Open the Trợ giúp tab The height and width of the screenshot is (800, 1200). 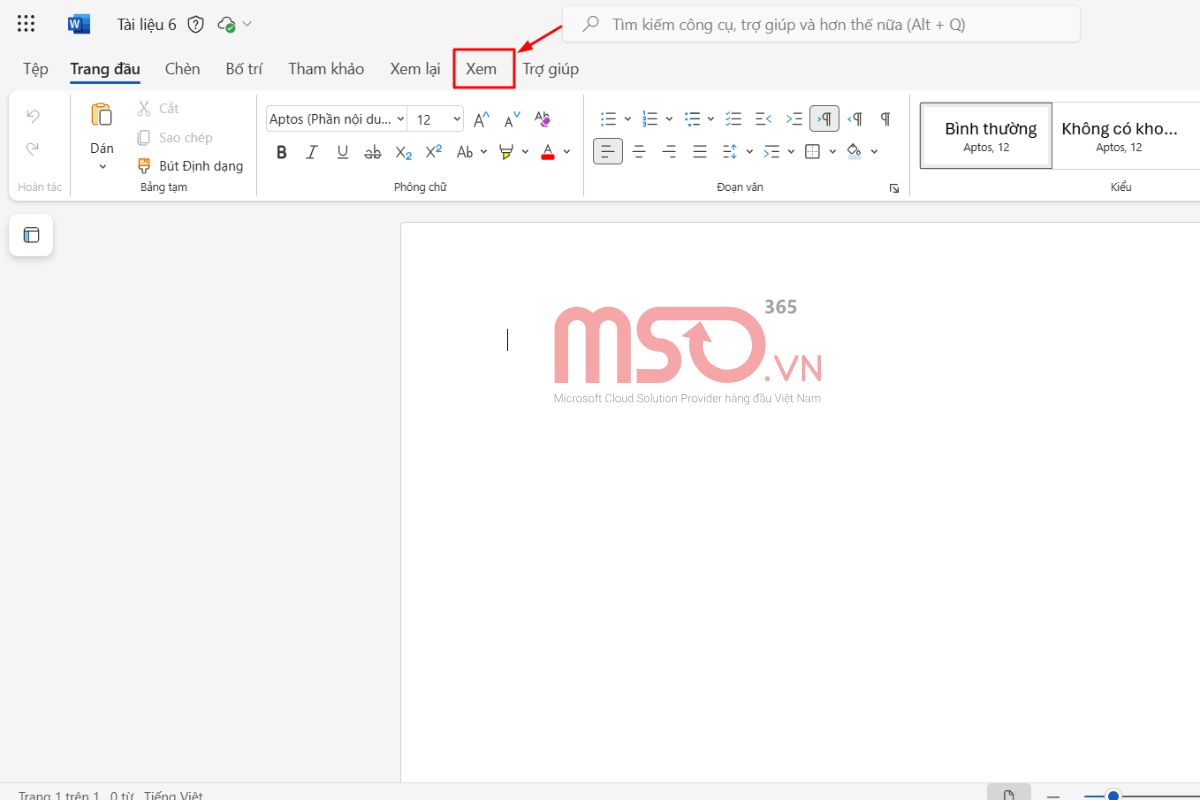551,69
